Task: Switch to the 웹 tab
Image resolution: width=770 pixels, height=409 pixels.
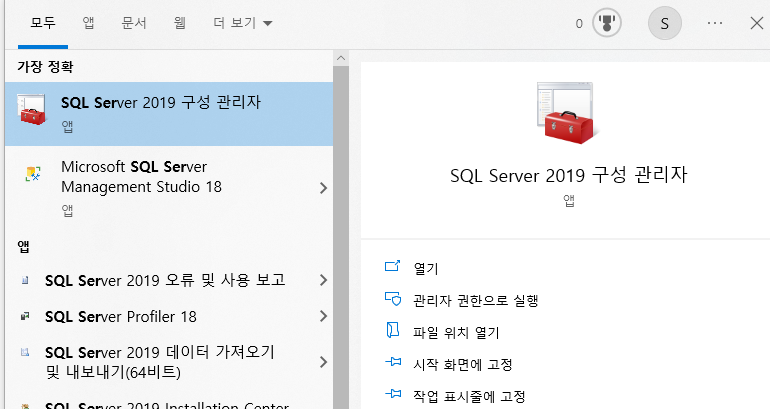Action: [x=180, y=23]
